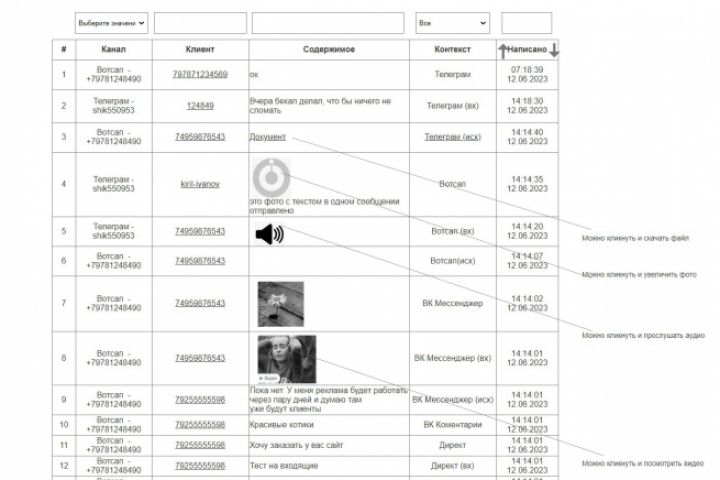The width and height of the screenshot is (720, 480).
Task: Click the 'Телеграм (вх)' context cell
Action: pyautogui.click(x=453, y=106)
